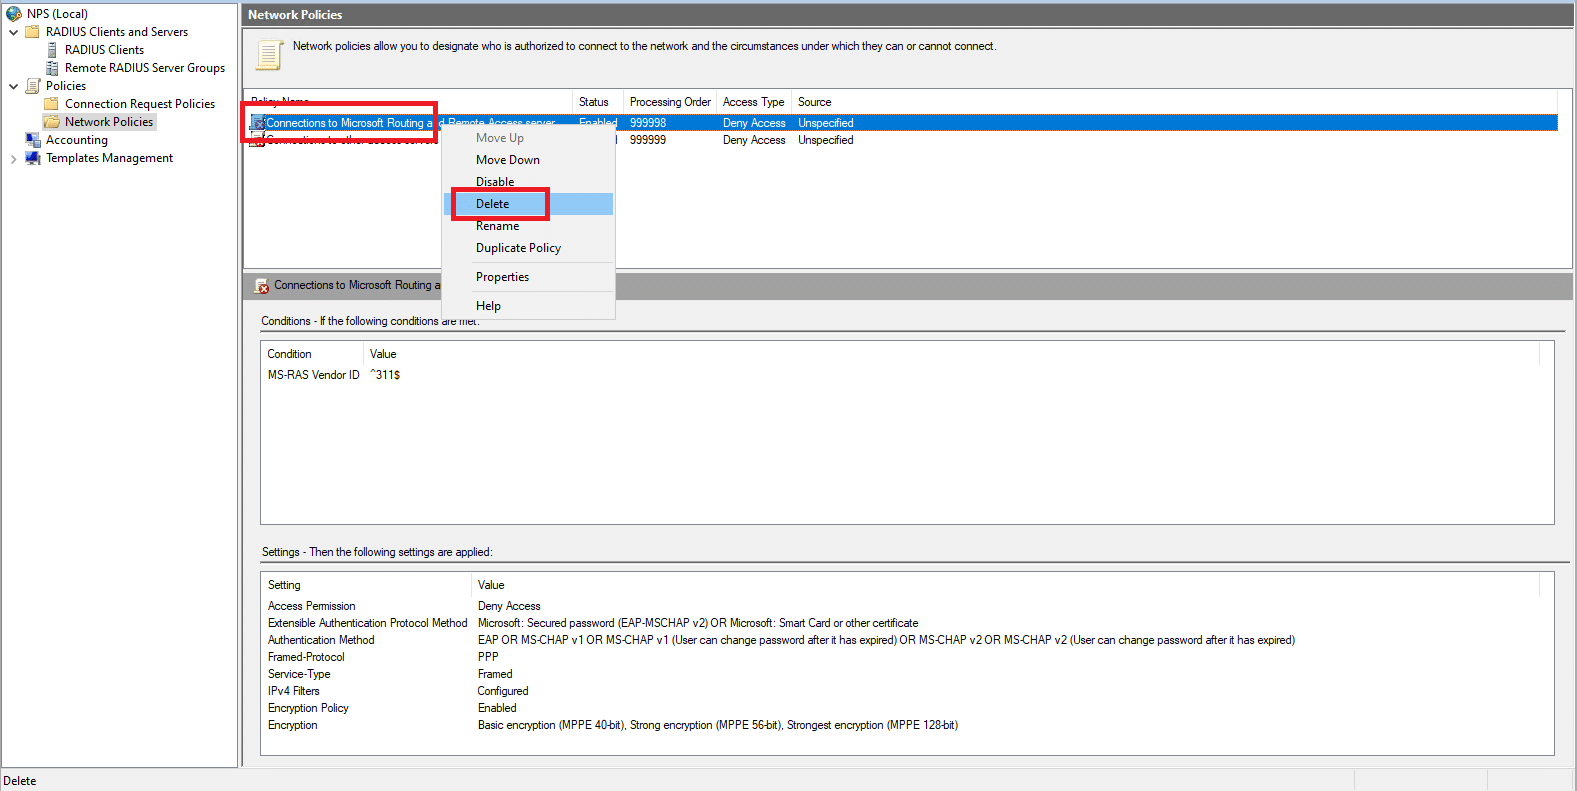This screenshot has height=791, width=1577.
Task: Select the policy row with order 999999
Action: [700, 141]
